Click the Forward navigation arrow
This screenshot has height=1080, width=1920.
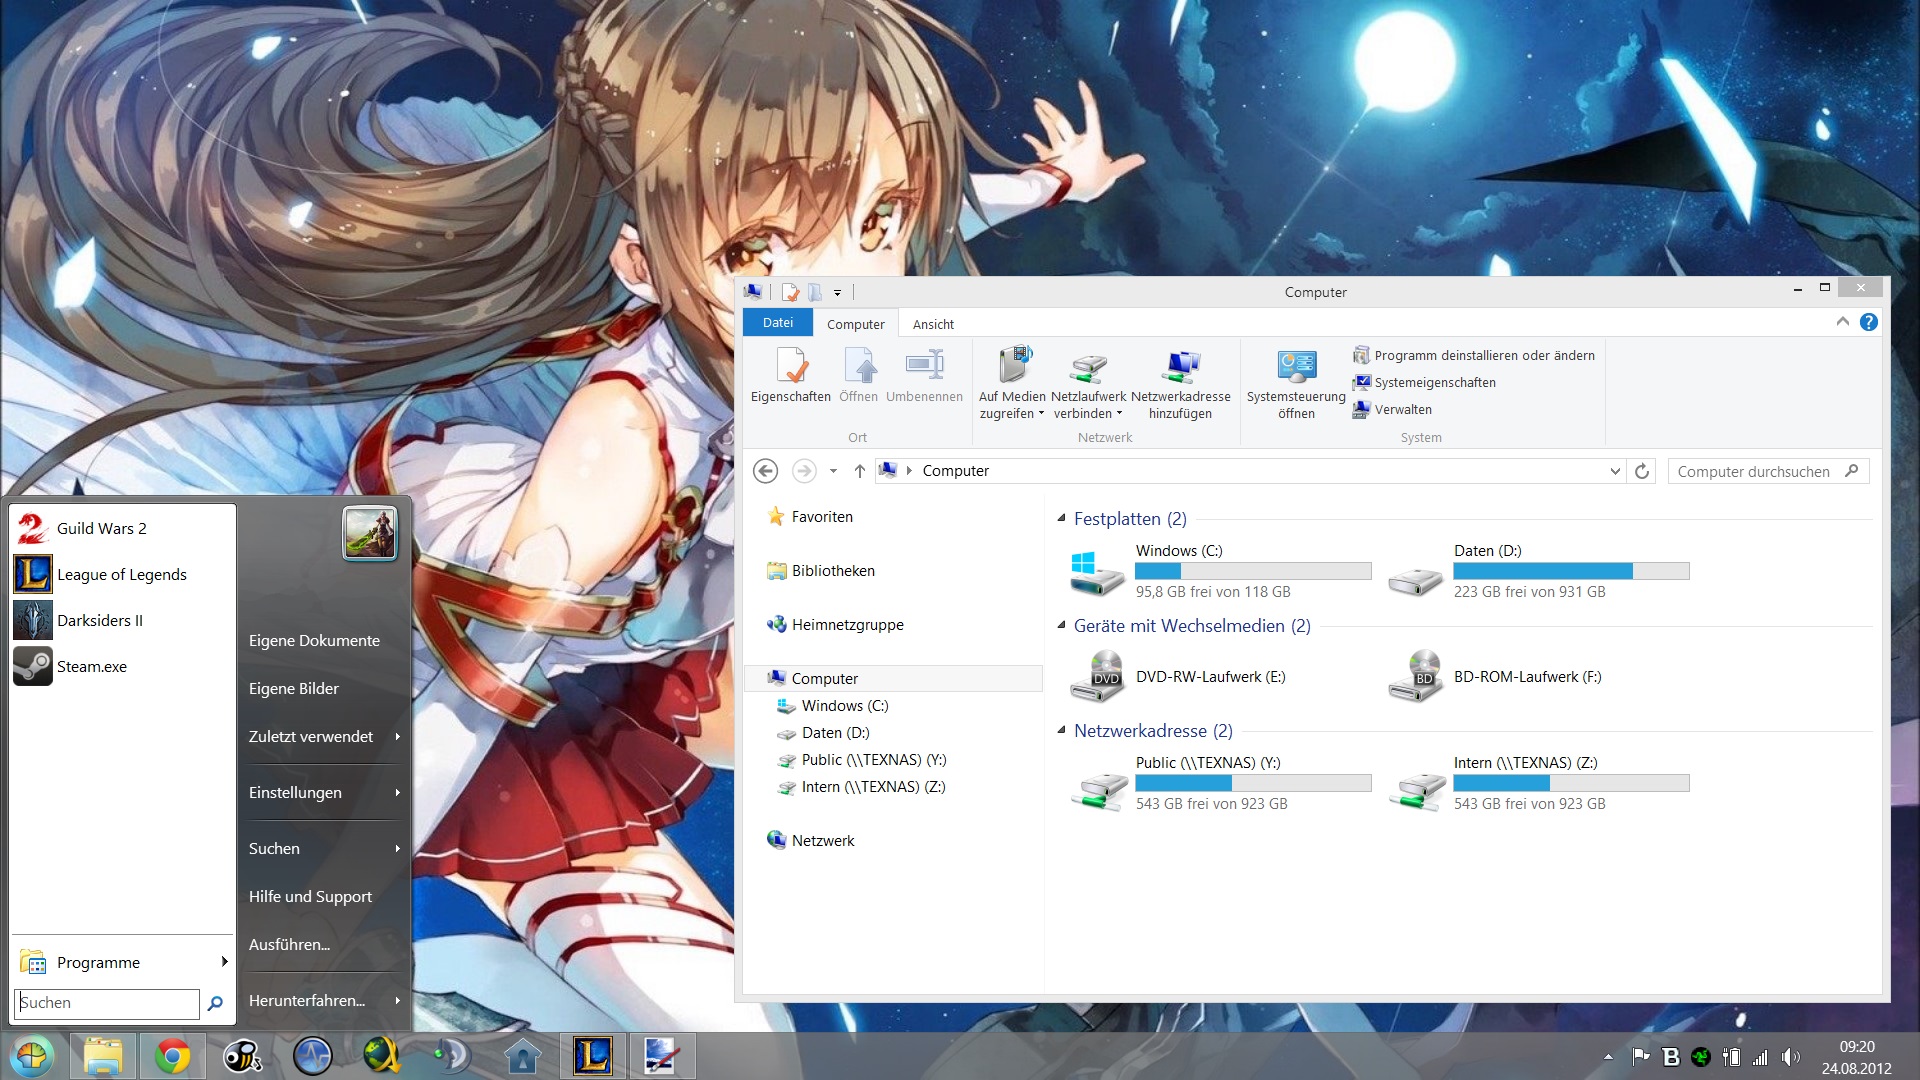tap(804, 471)
